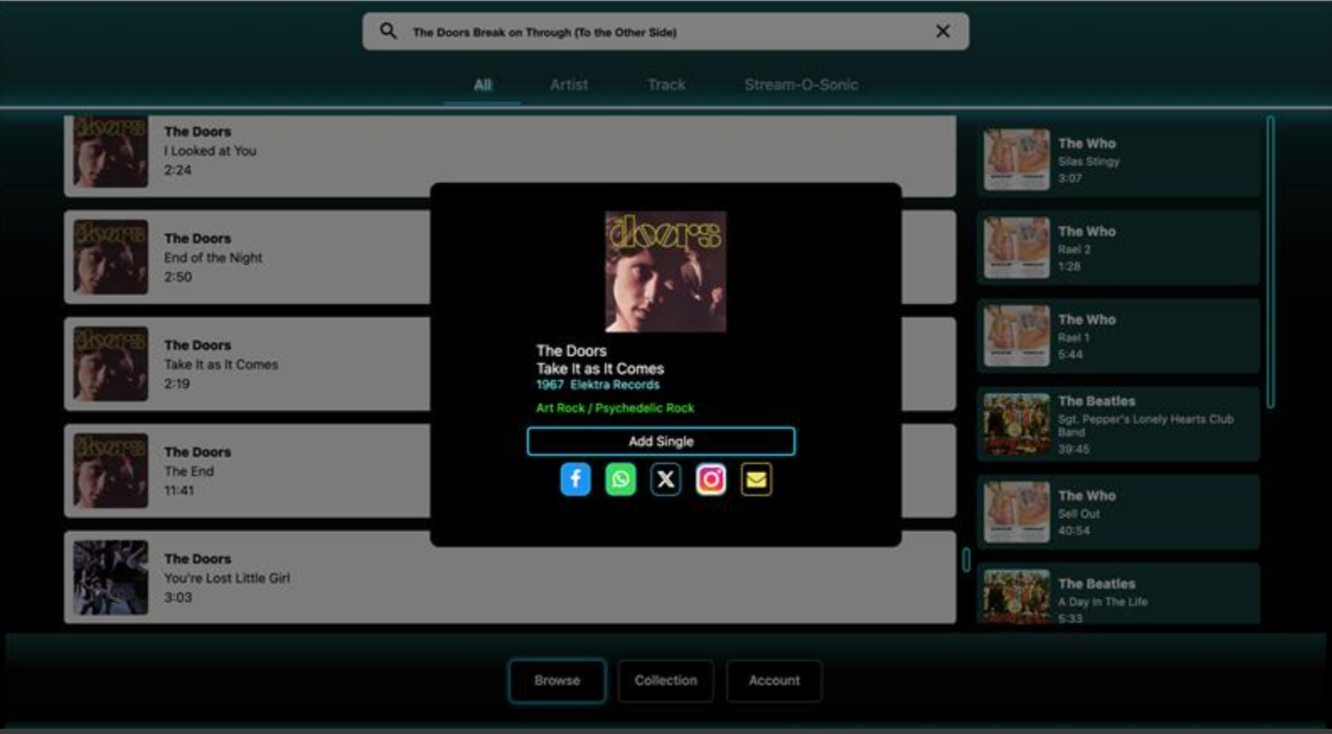Share the single by email
The image size is (1332, 734).
756,480
